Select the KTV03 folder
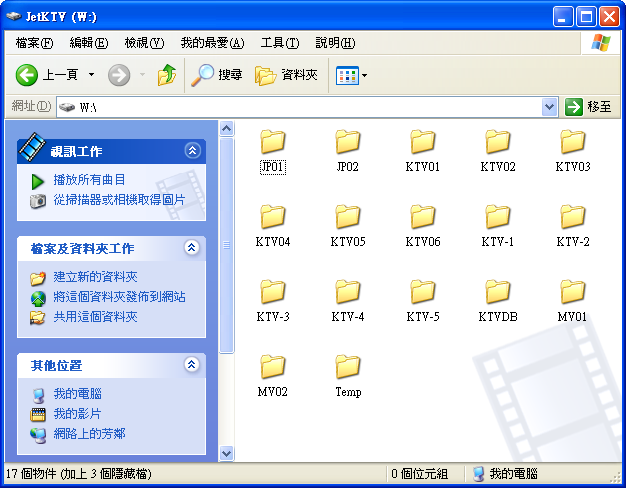 573,151
